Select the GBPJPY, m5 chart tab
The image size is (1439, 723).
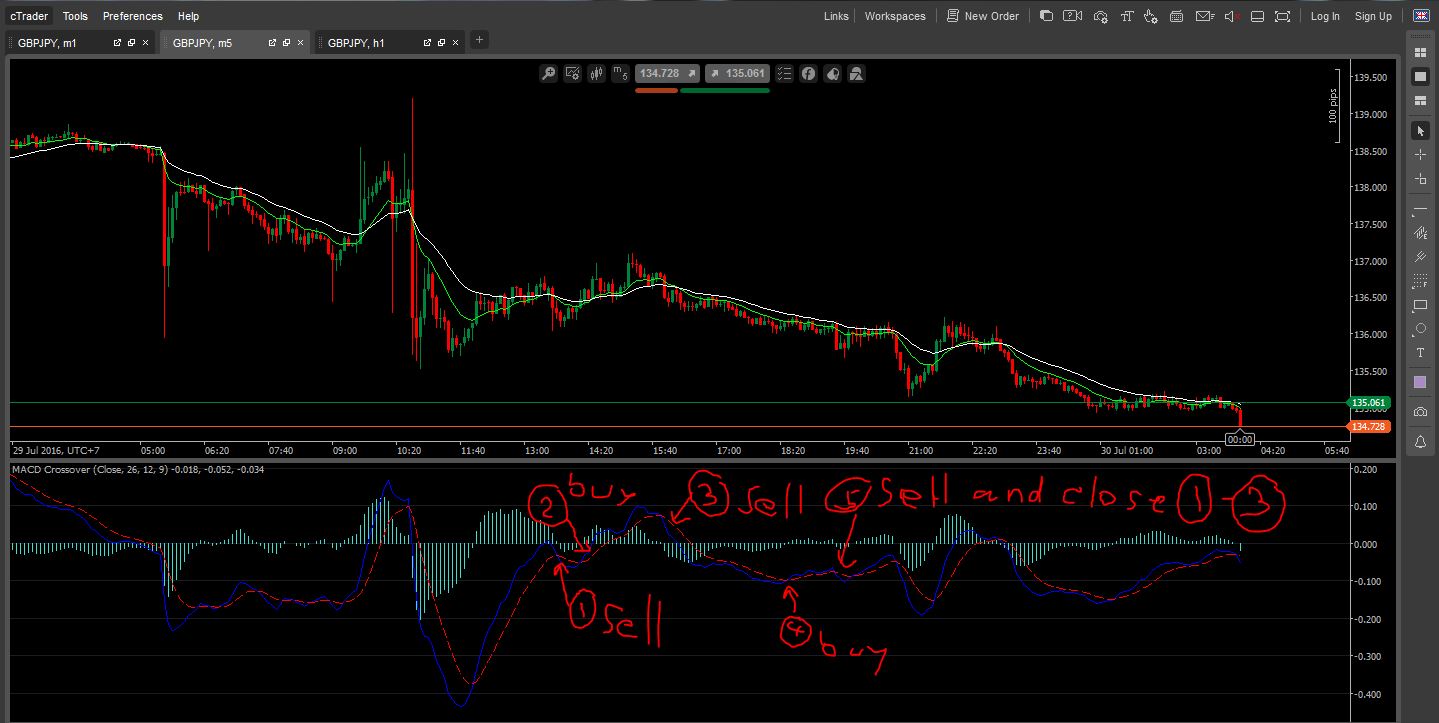point(235,43)
